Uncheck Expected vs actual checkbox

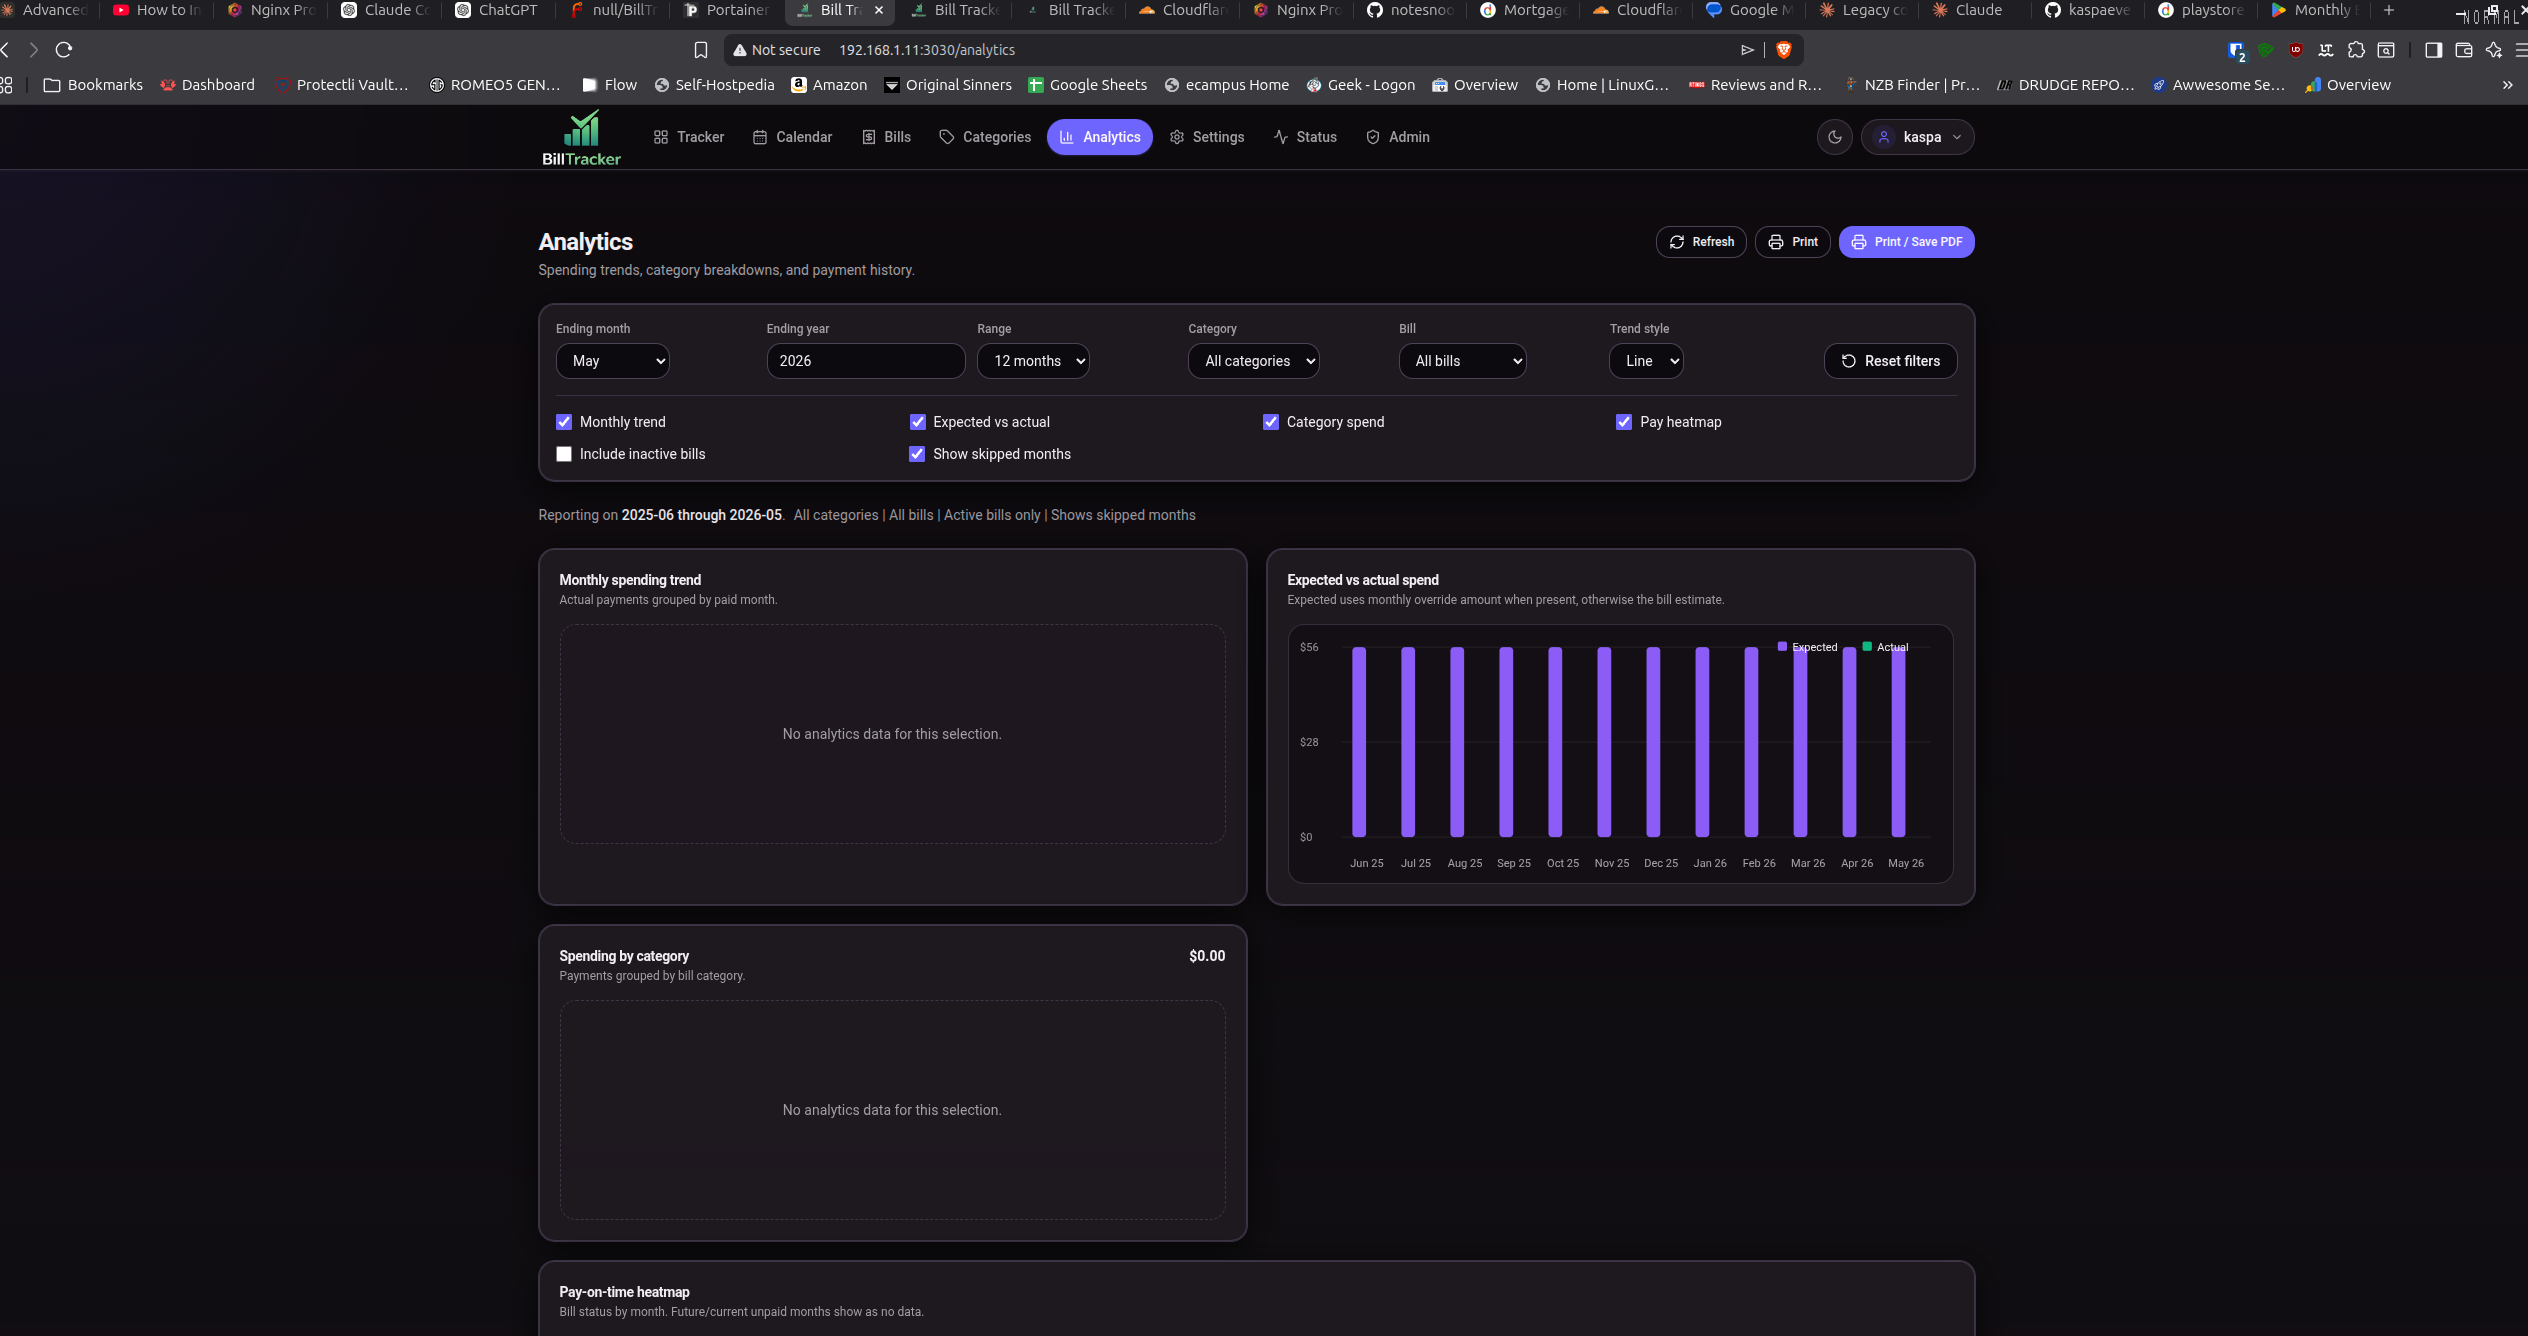point(917,422)
